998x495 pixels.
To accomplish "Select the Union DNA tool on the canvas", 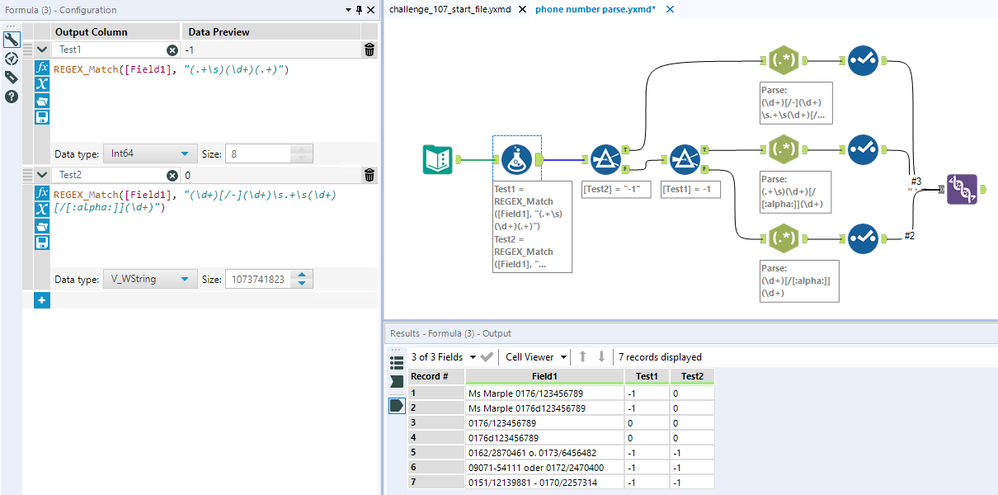I will pos(962,189).
